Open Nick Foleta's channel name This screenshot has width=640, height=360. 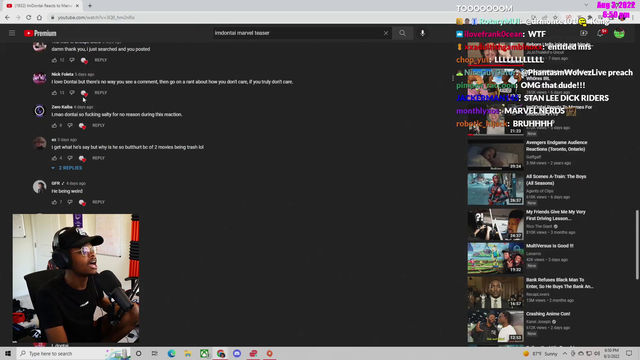(62, 74)
